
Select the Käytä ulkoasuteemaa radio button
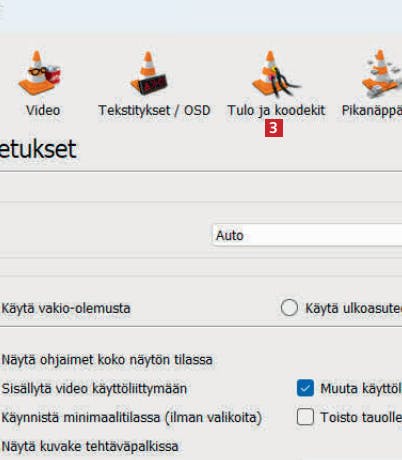[x=289, y=307]
